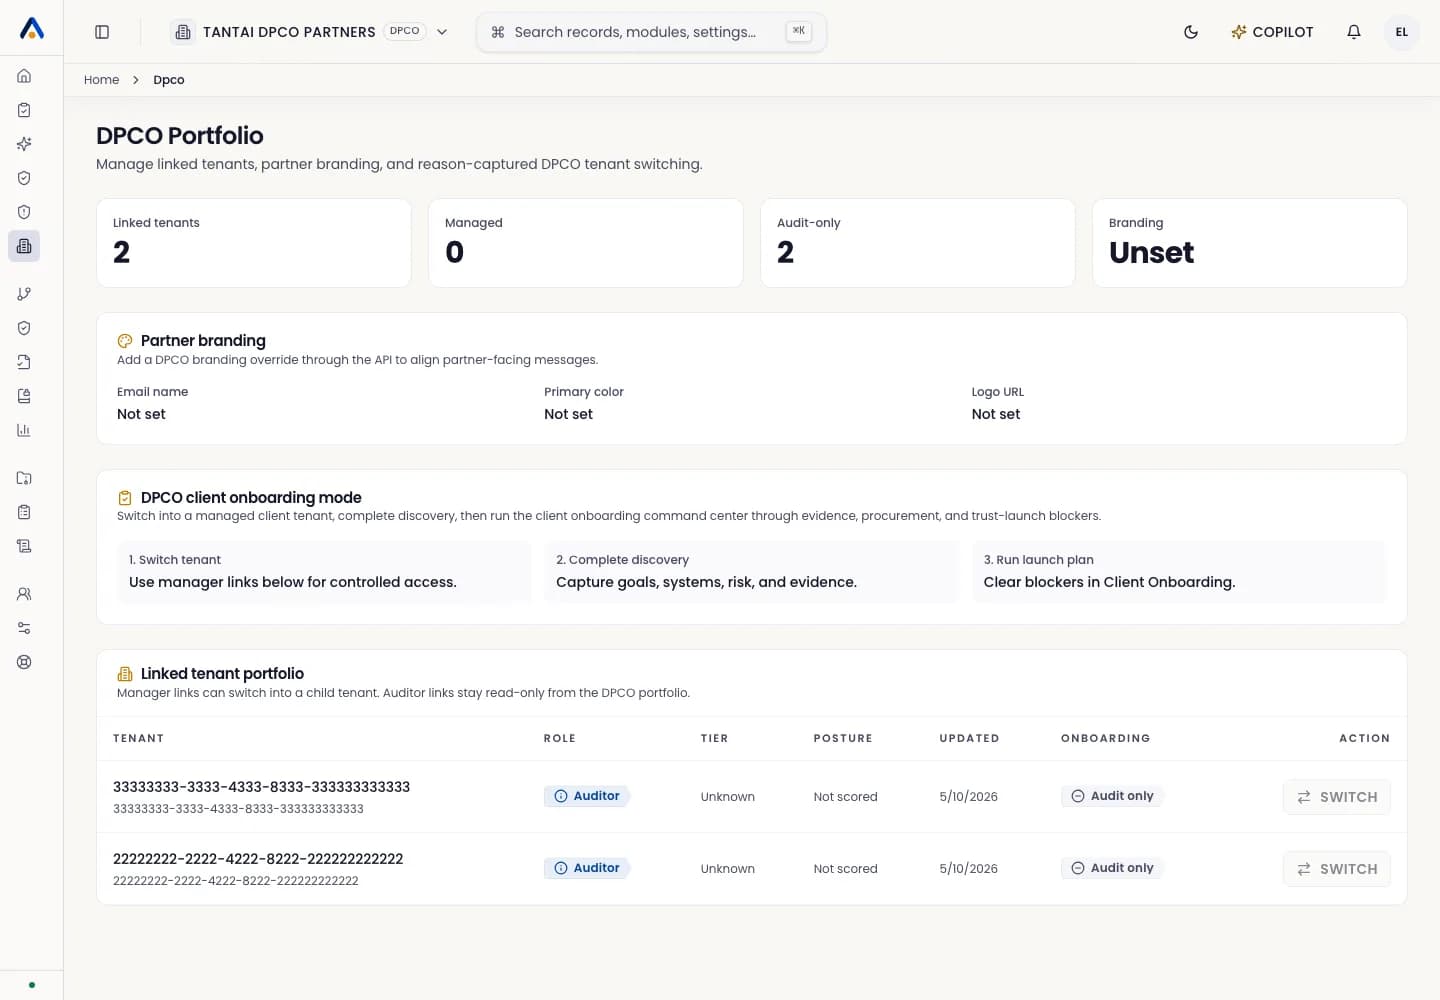Click Audit only badge in the 22222222 row

[x=1112, y=868]
